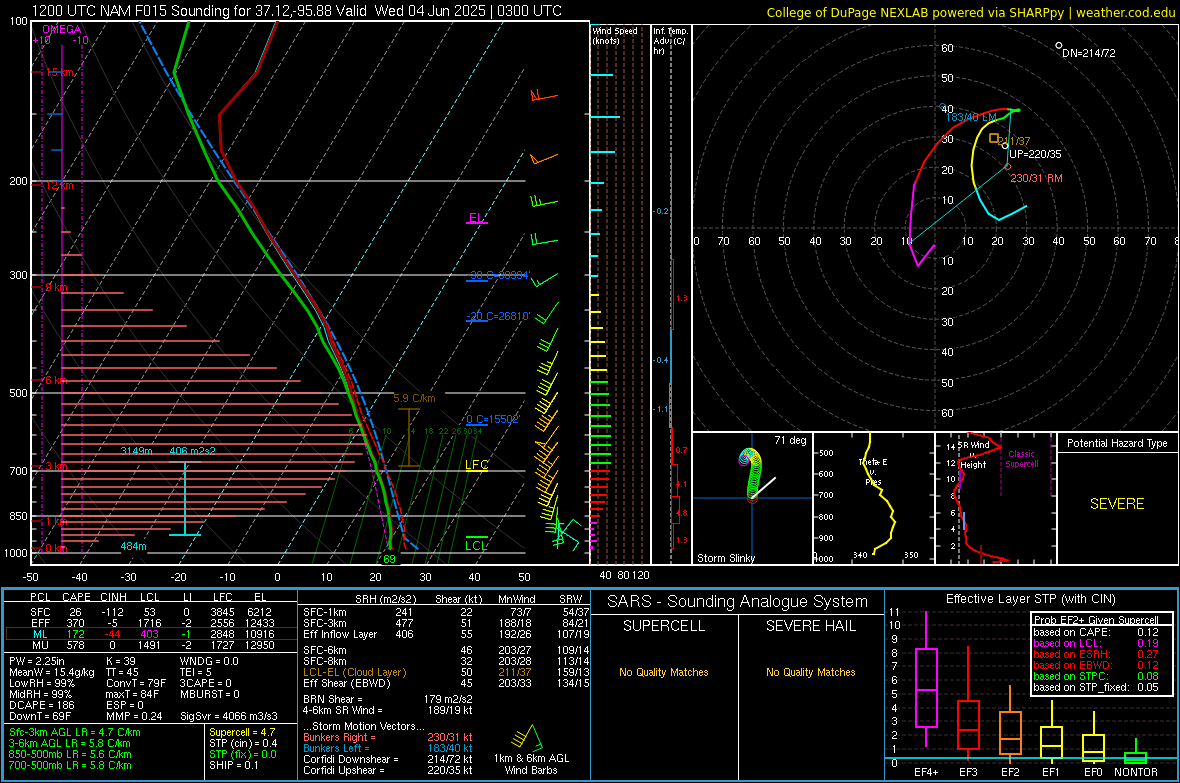Viewport: 1180px width, 783px height.
Task: Click the '183/40 LM' left-mover label
Action: (x=971, y=117)
